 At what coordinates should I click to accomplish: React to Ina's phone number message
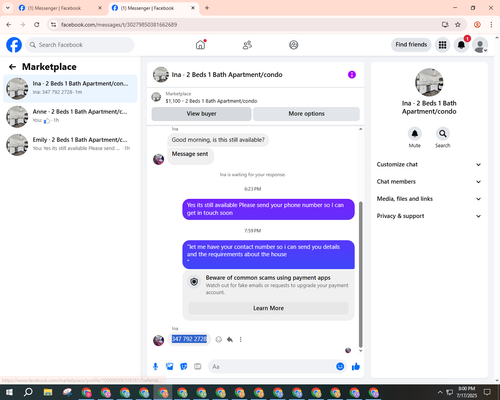click(x=219, y=339)
